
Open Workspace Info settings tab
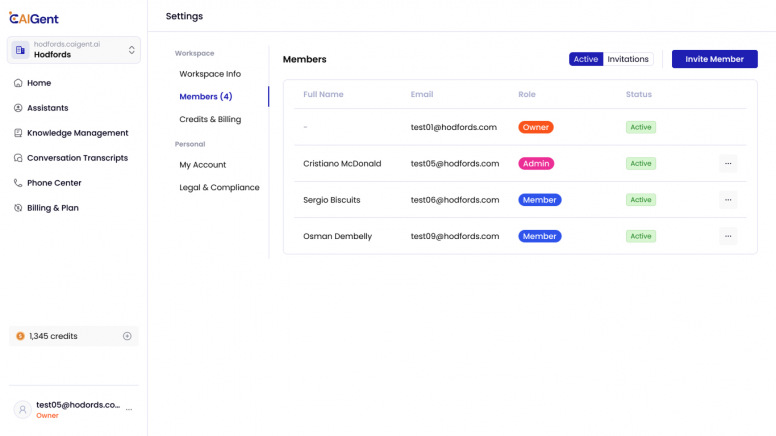pyautogui.click(x=210, y=74)
